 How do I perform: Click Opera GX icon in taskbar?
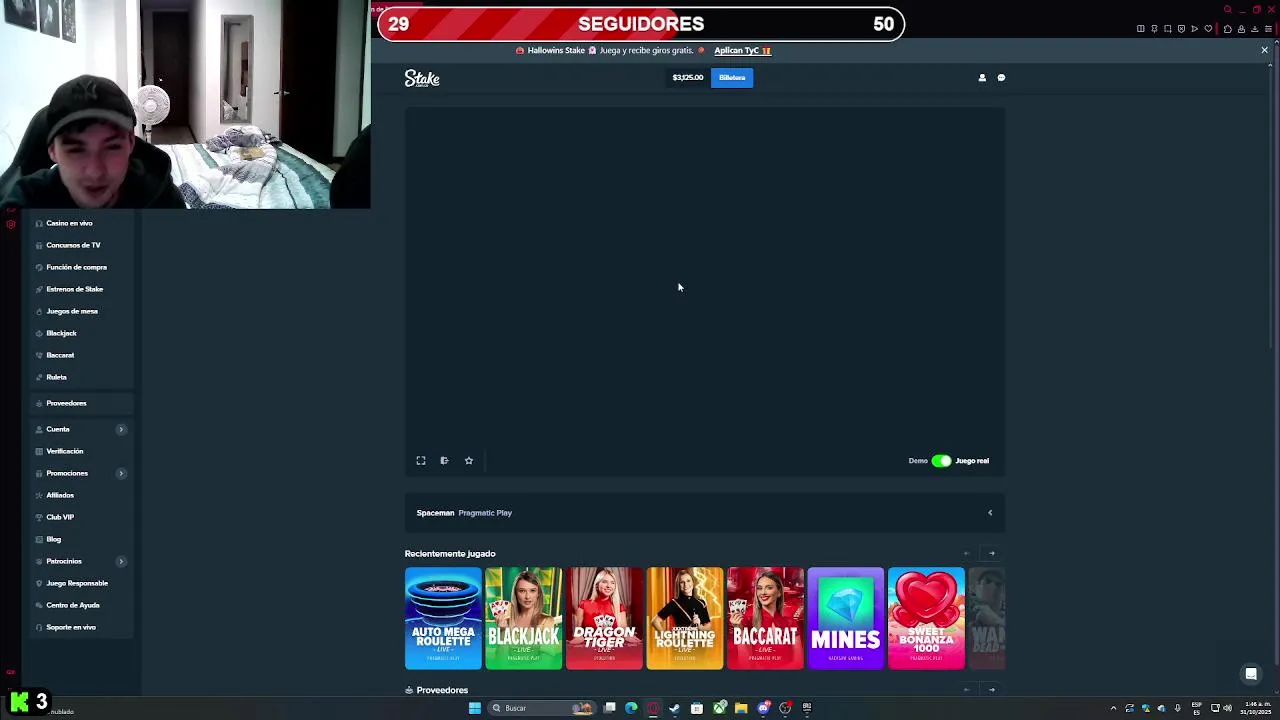(653, 708)
